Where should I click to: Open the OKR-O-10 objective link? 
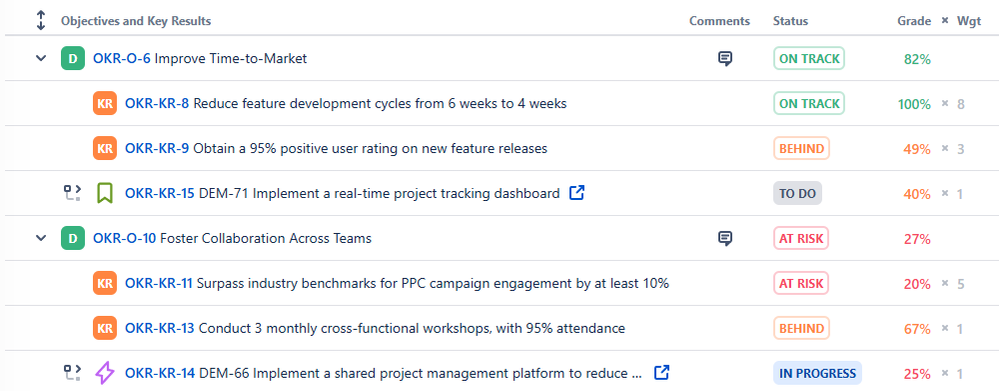pos(124,238)
